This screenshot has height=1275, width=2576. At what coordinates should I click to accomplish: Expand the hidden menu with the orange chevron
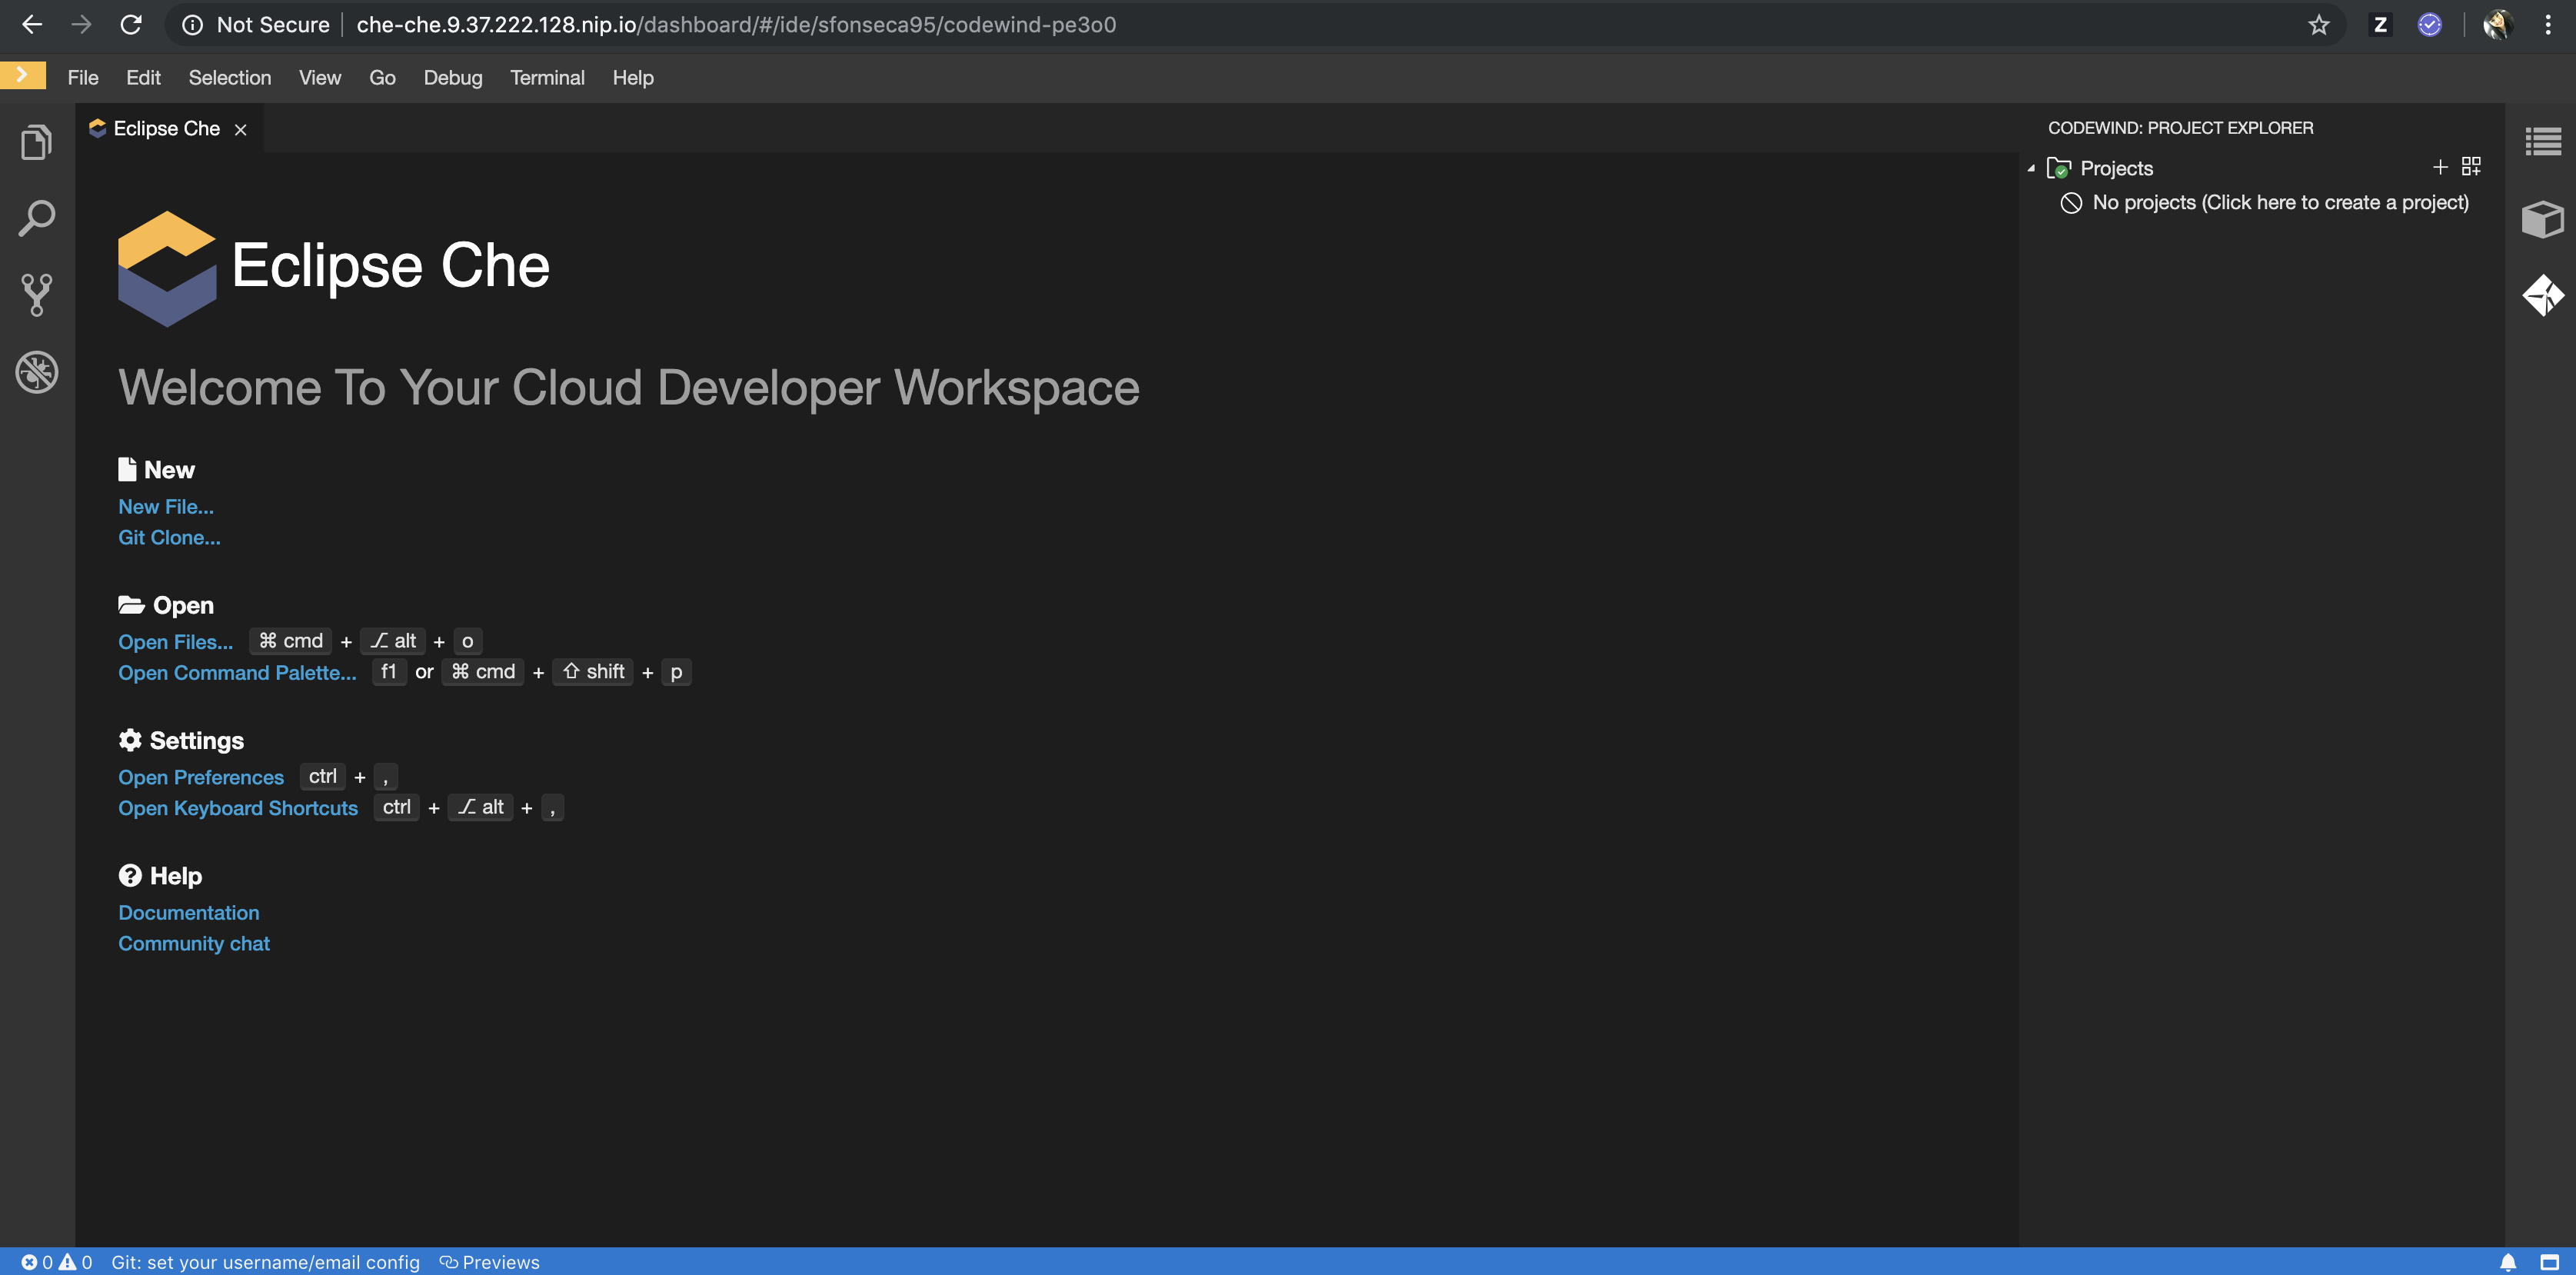[22, 74]
